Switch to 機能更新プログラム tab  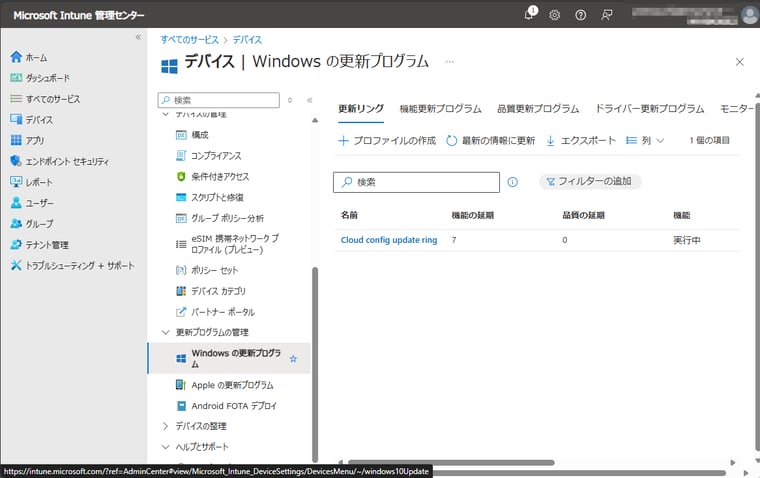tap(440, 108)
